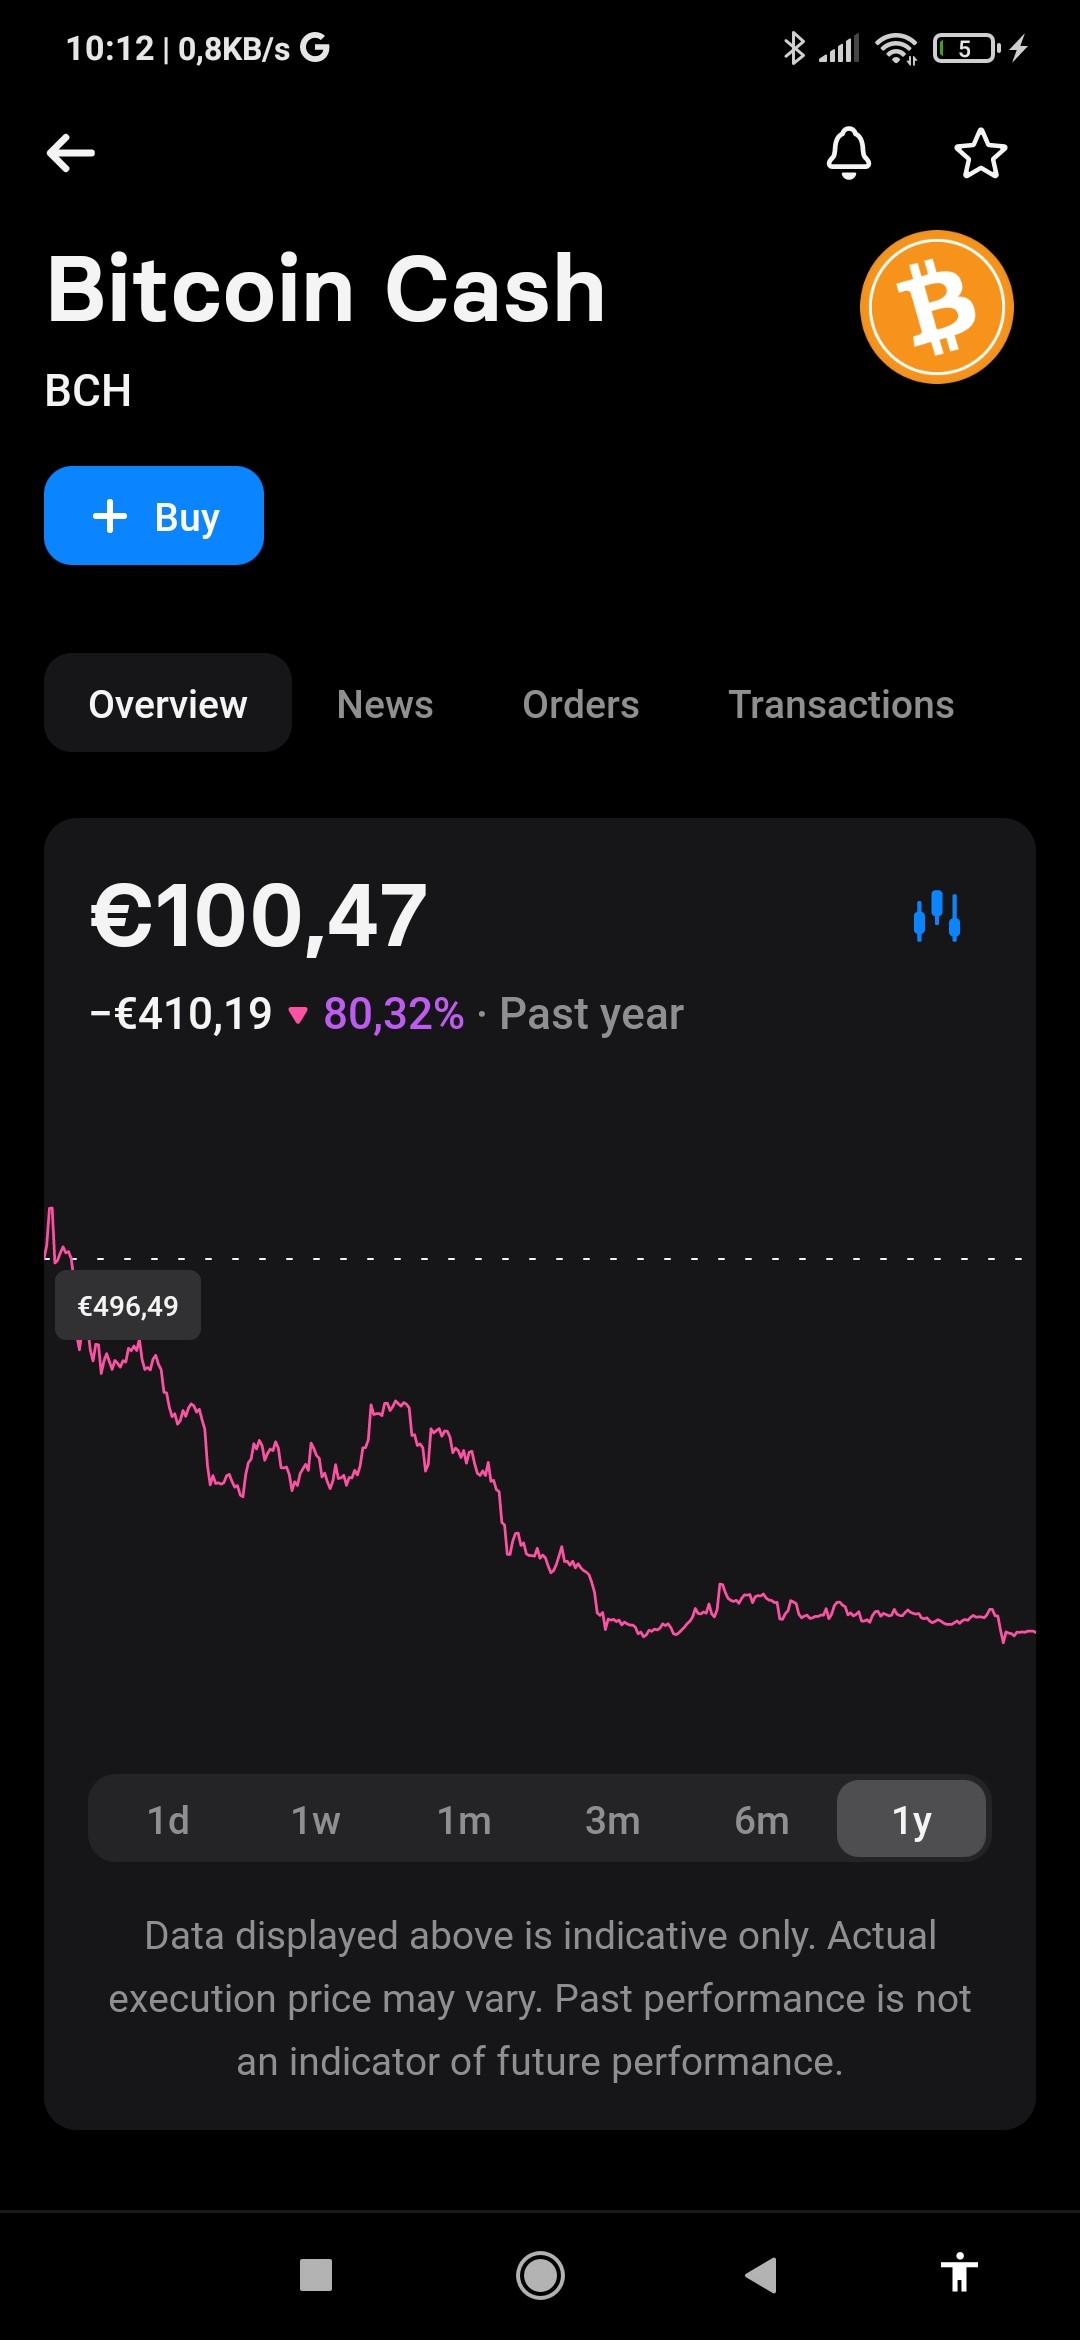Tap the orange Bitcoin Cash logo
Screen dimensions: 1080x2340
click(x=937, y=307)
